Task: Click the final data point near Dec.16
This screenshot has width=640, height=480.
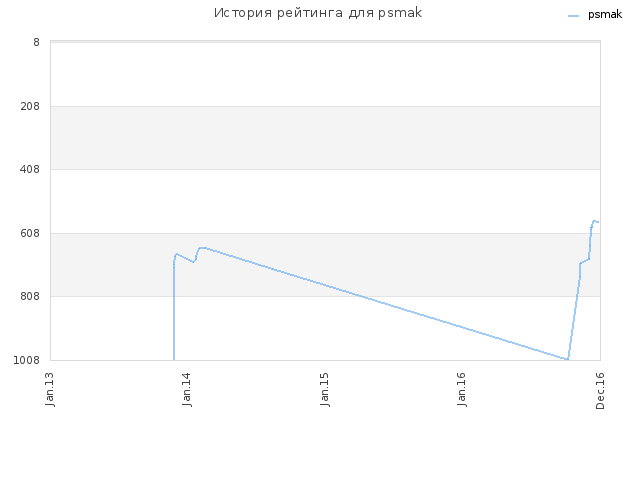Action: point(598,222)
